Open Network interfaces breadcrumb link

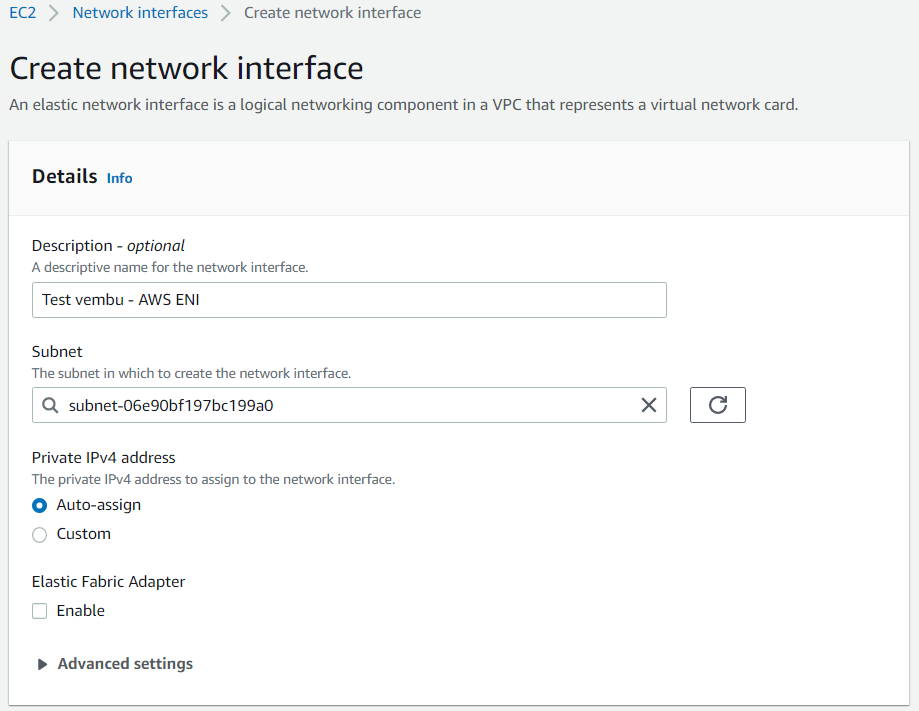click(x=140, y=12)
